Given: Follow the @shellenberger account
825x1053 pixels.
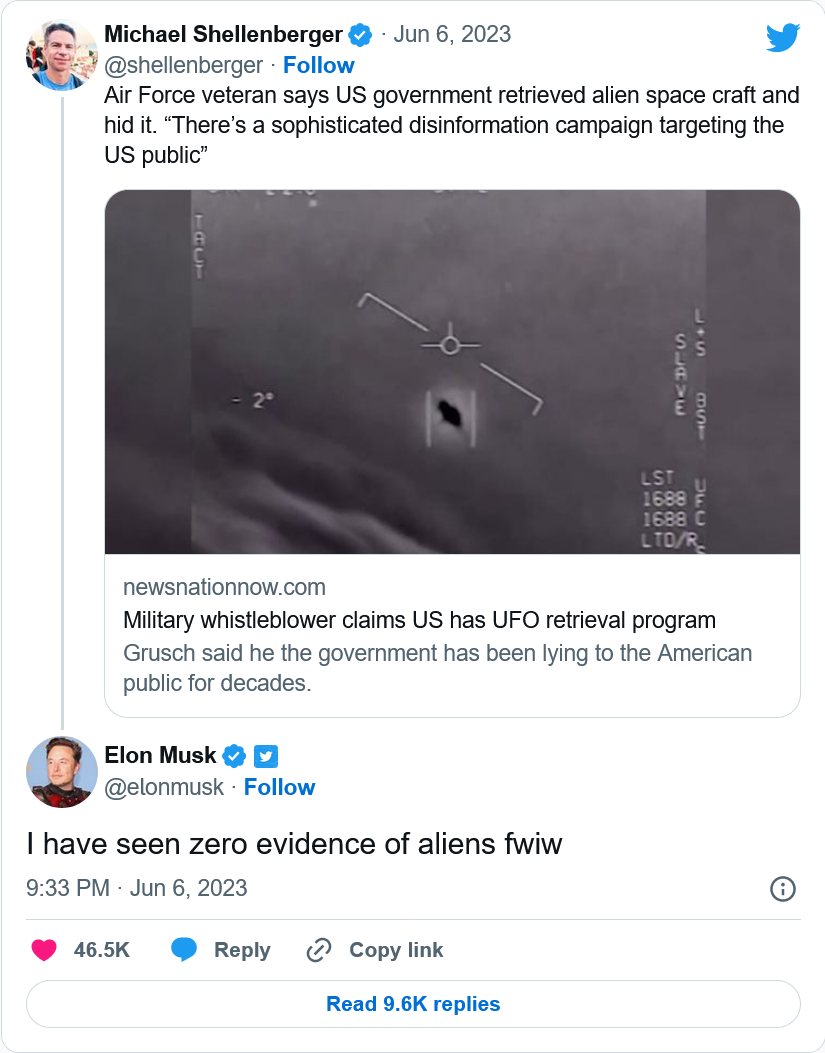Looking at the screenshot, I should [x=318, y=65].
